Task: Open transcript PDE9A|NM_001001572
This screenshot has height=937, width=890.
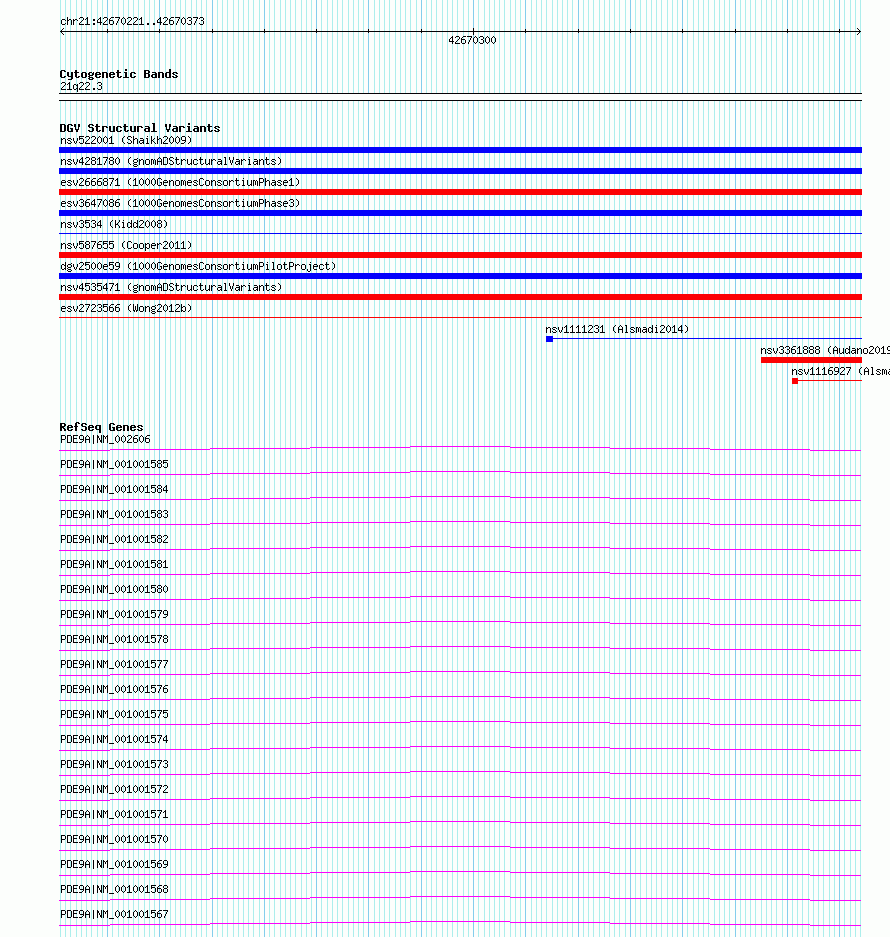Action: (114, 789)
